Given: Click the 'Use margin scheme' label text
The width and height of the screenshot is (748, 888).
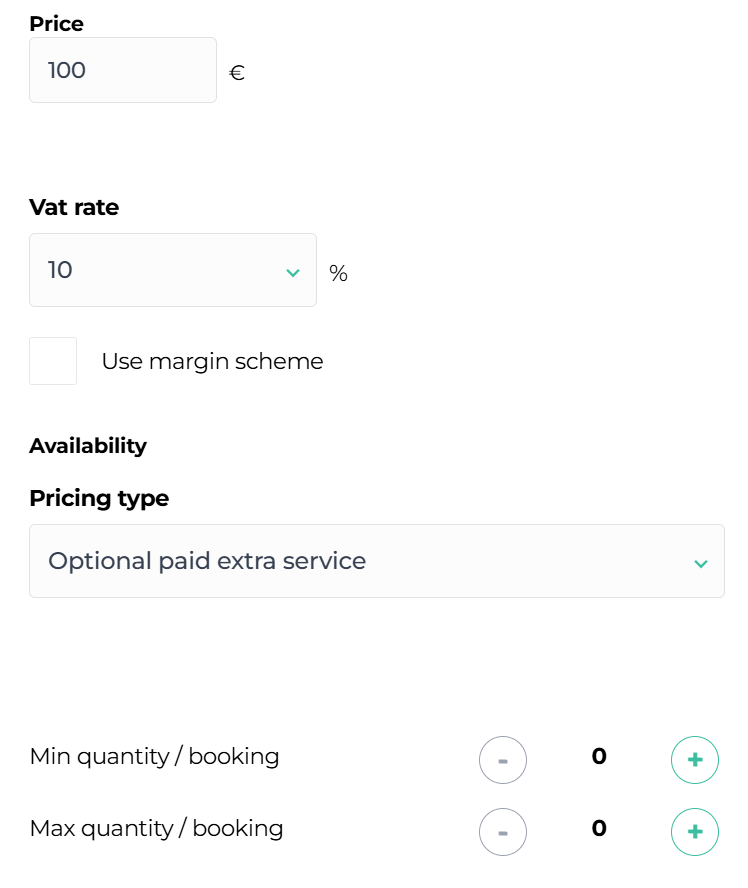Looking at the screenshot, I should [x=212, y=361].
